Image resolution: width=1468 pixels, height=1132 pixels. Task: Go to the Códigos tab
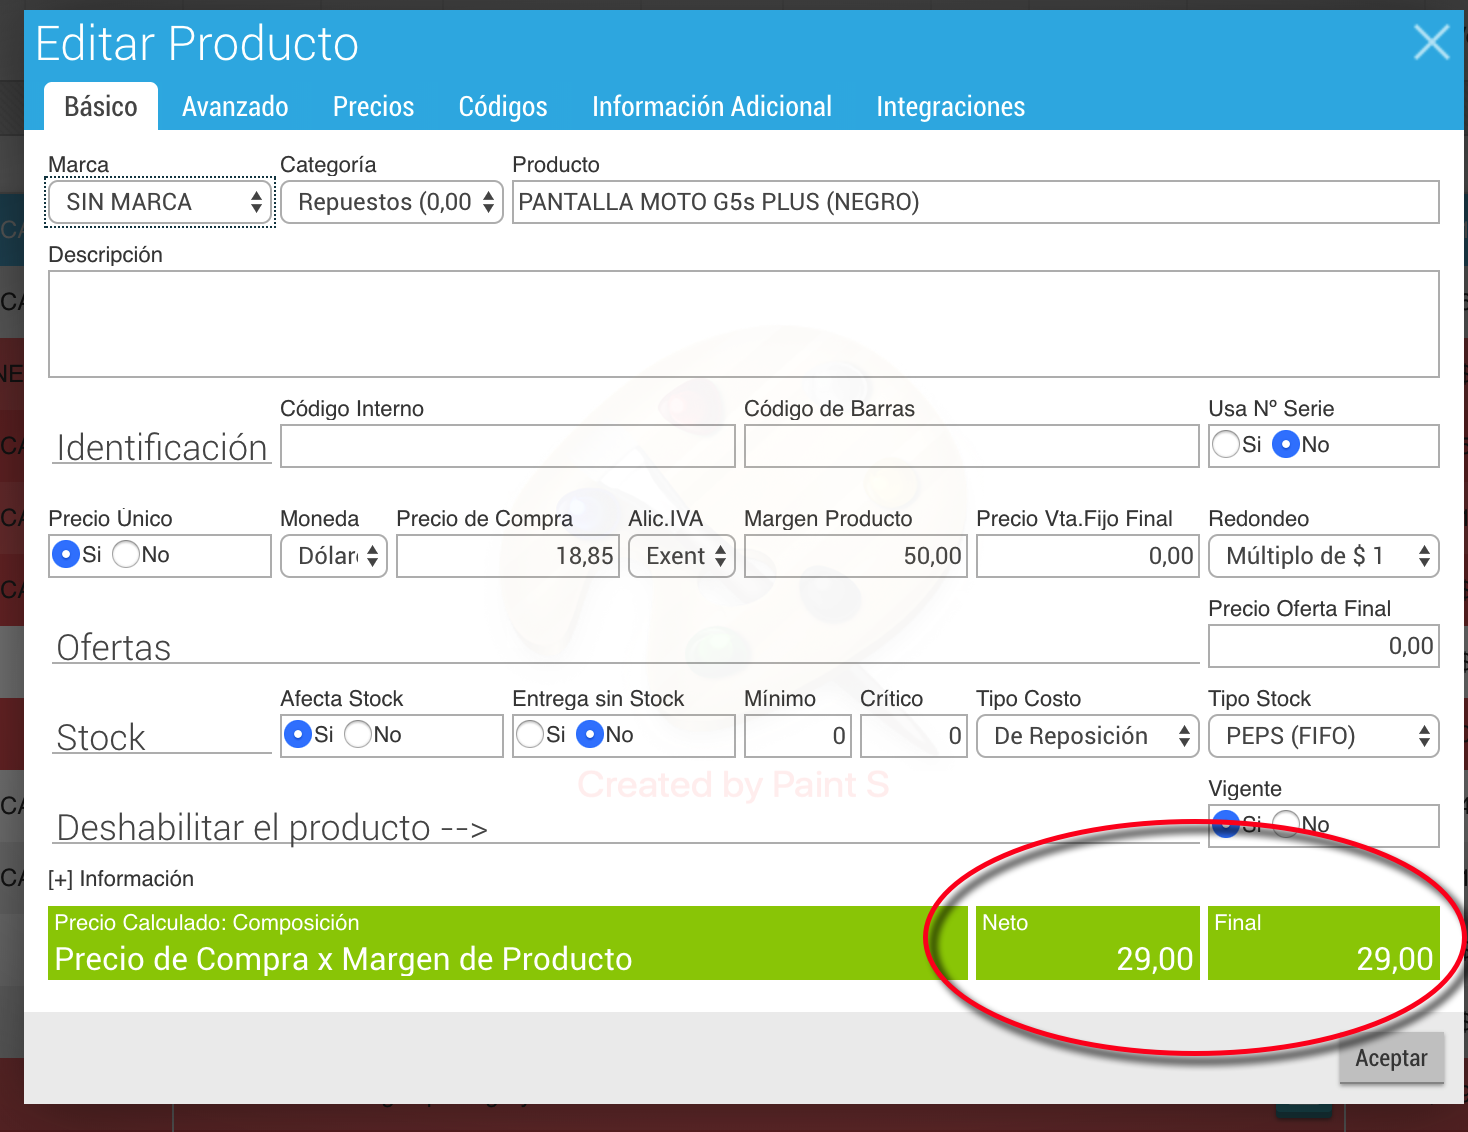coord(502,107)
